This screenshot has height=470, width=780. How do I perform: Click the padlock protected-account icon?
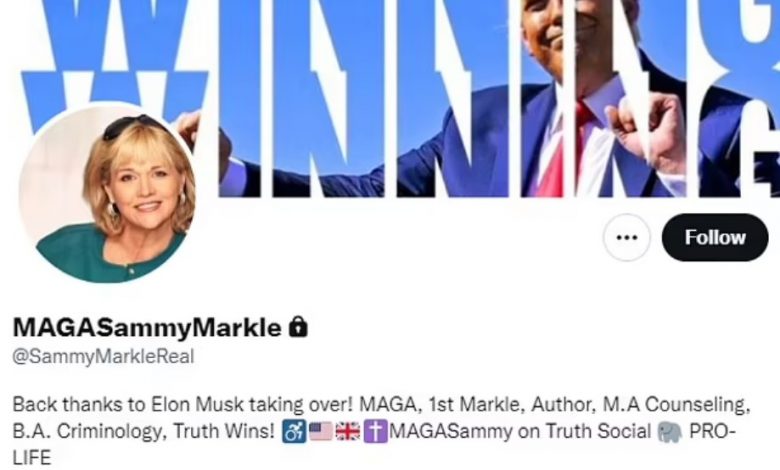tap(298, 327)
